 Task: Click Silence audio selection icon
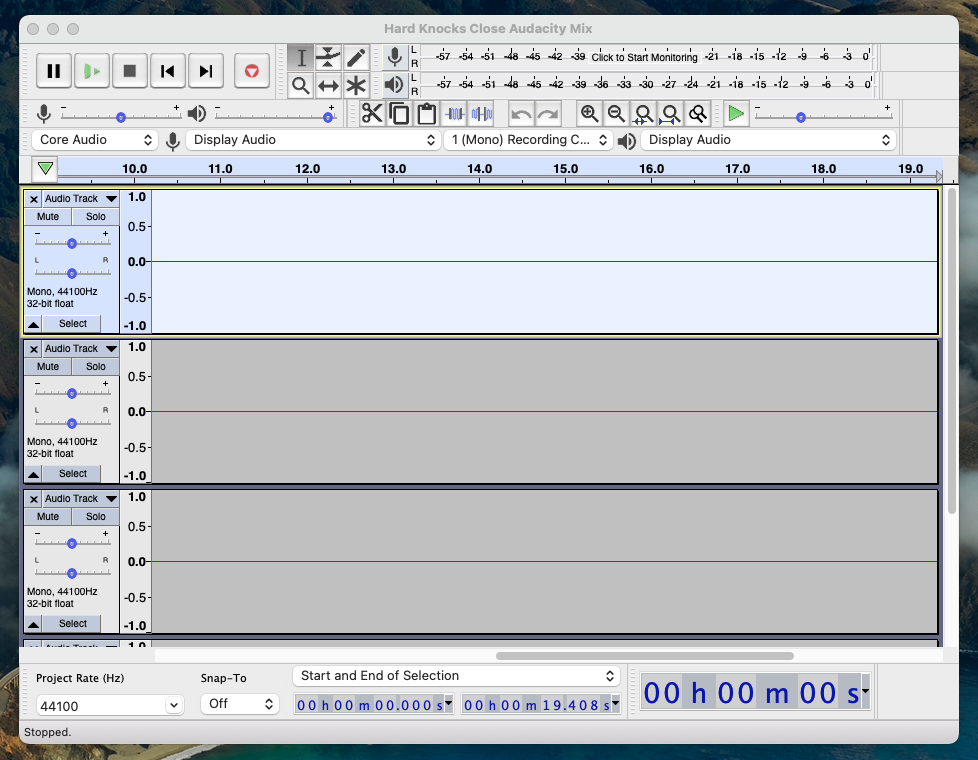point(482,114)
